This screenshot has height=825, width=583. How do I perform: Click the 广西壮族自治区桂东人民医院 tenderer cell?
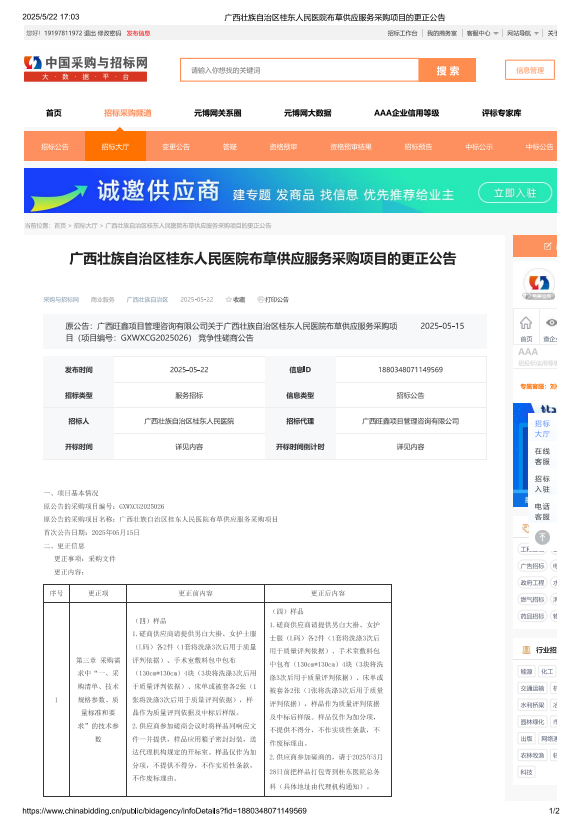[x=189, y=421]
